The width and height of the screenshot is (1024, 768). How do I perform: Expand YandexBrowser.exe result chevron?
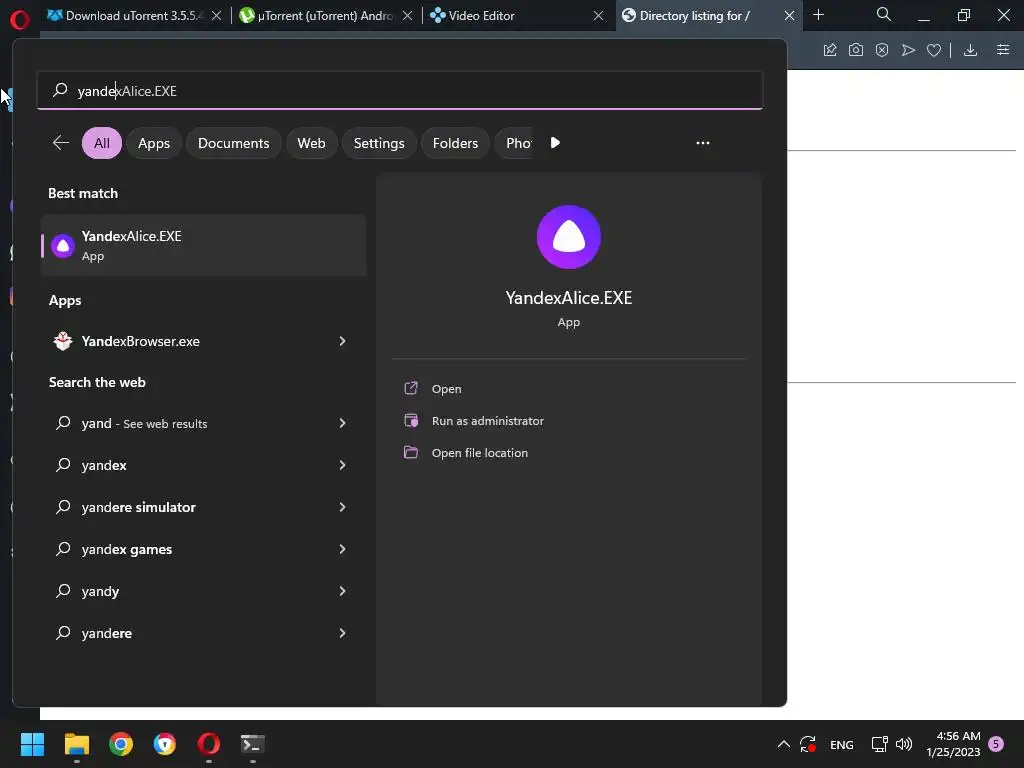[342, 341]
